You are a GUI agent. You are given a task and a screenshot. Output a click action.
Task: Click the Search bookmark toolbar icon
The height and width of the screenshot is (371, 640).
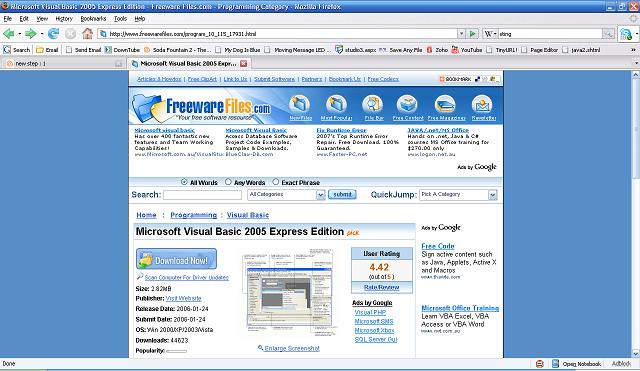(17, 50)
